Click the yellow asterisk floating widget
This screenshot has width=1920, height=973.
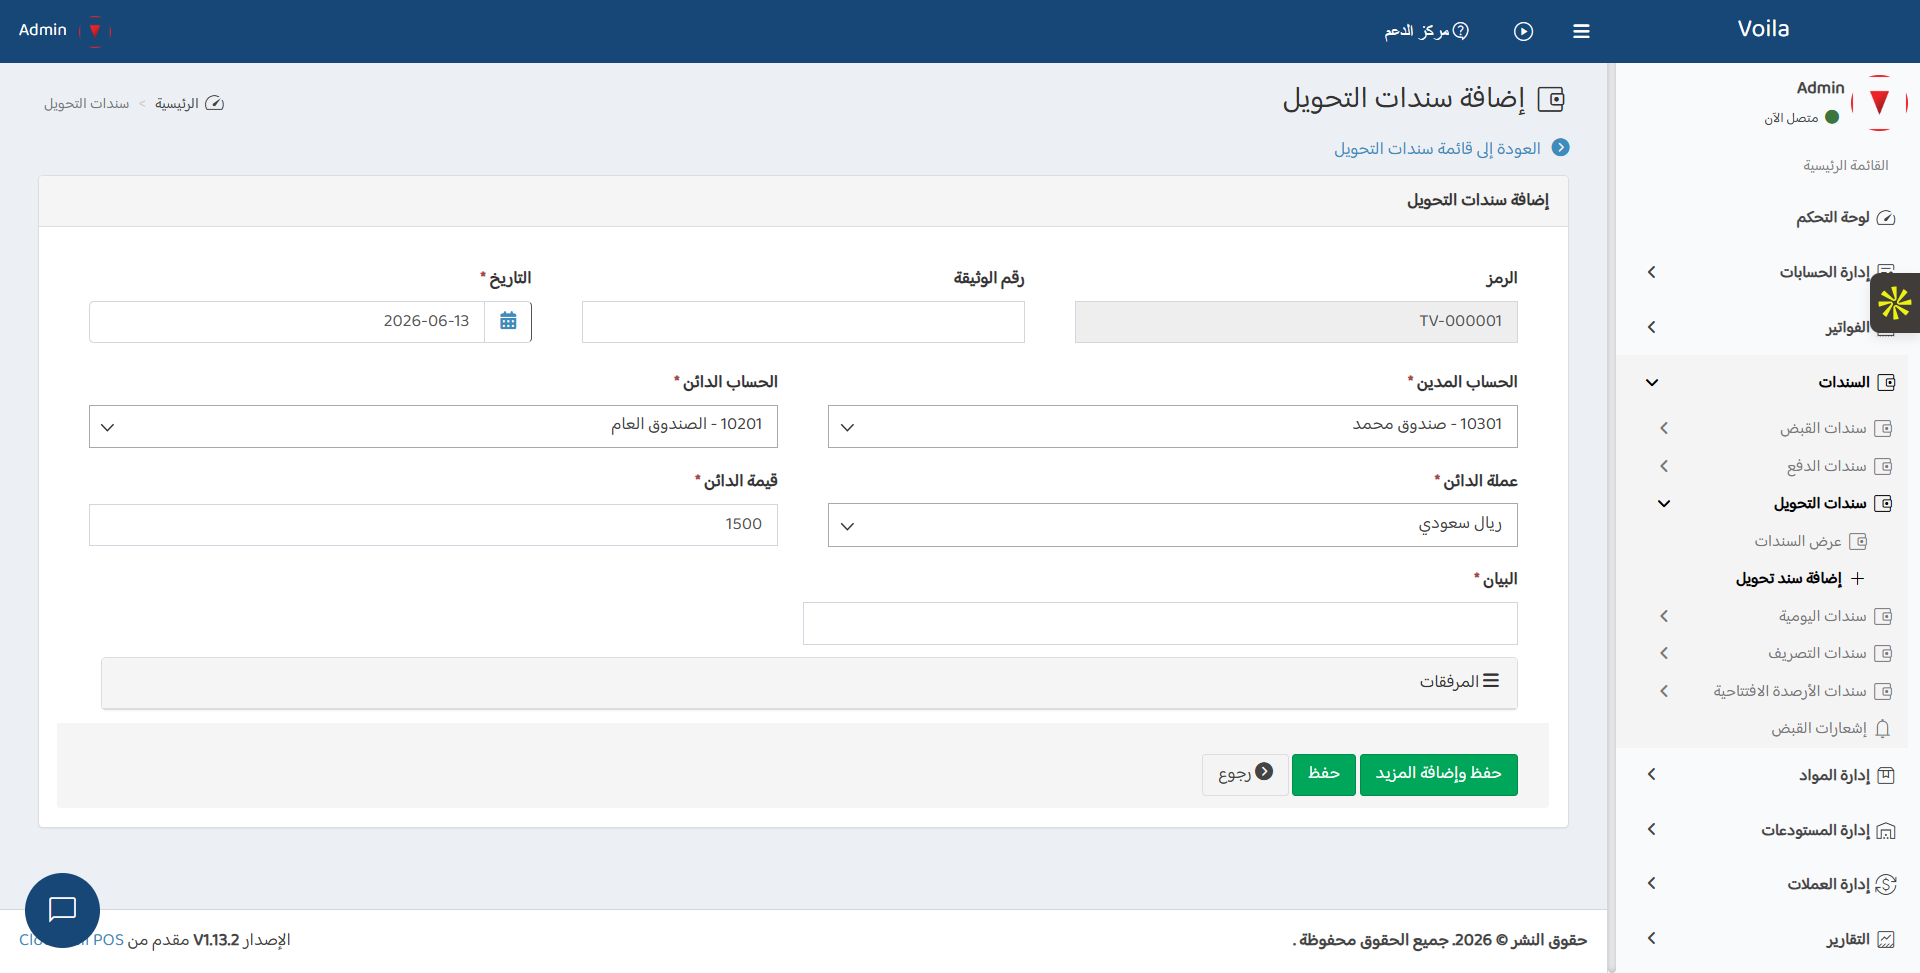(x=1895, y=302)
